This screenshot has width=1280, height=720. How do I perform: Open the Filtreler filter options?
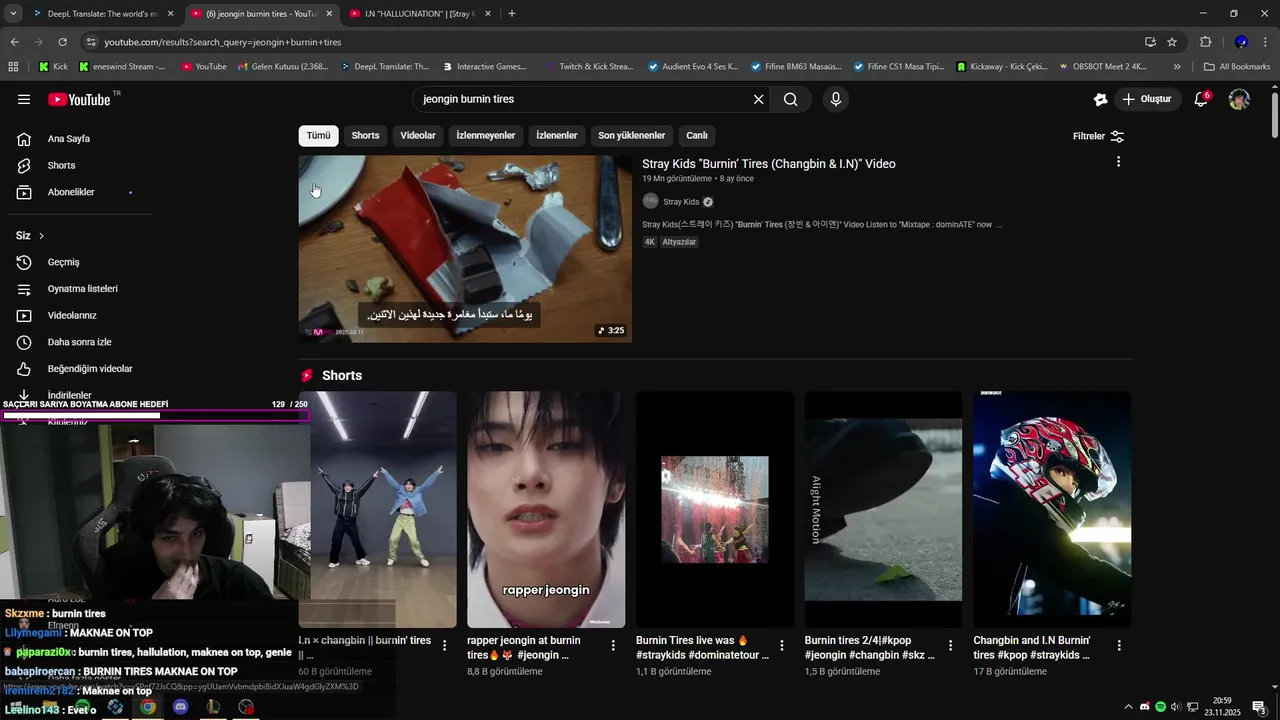click(x=1098, y=136)
